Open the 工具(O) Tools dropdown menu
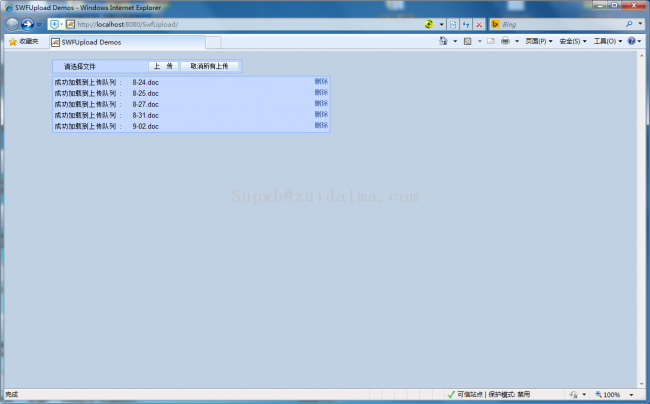Viewport: 650px width, 404px height. (607, 42)
